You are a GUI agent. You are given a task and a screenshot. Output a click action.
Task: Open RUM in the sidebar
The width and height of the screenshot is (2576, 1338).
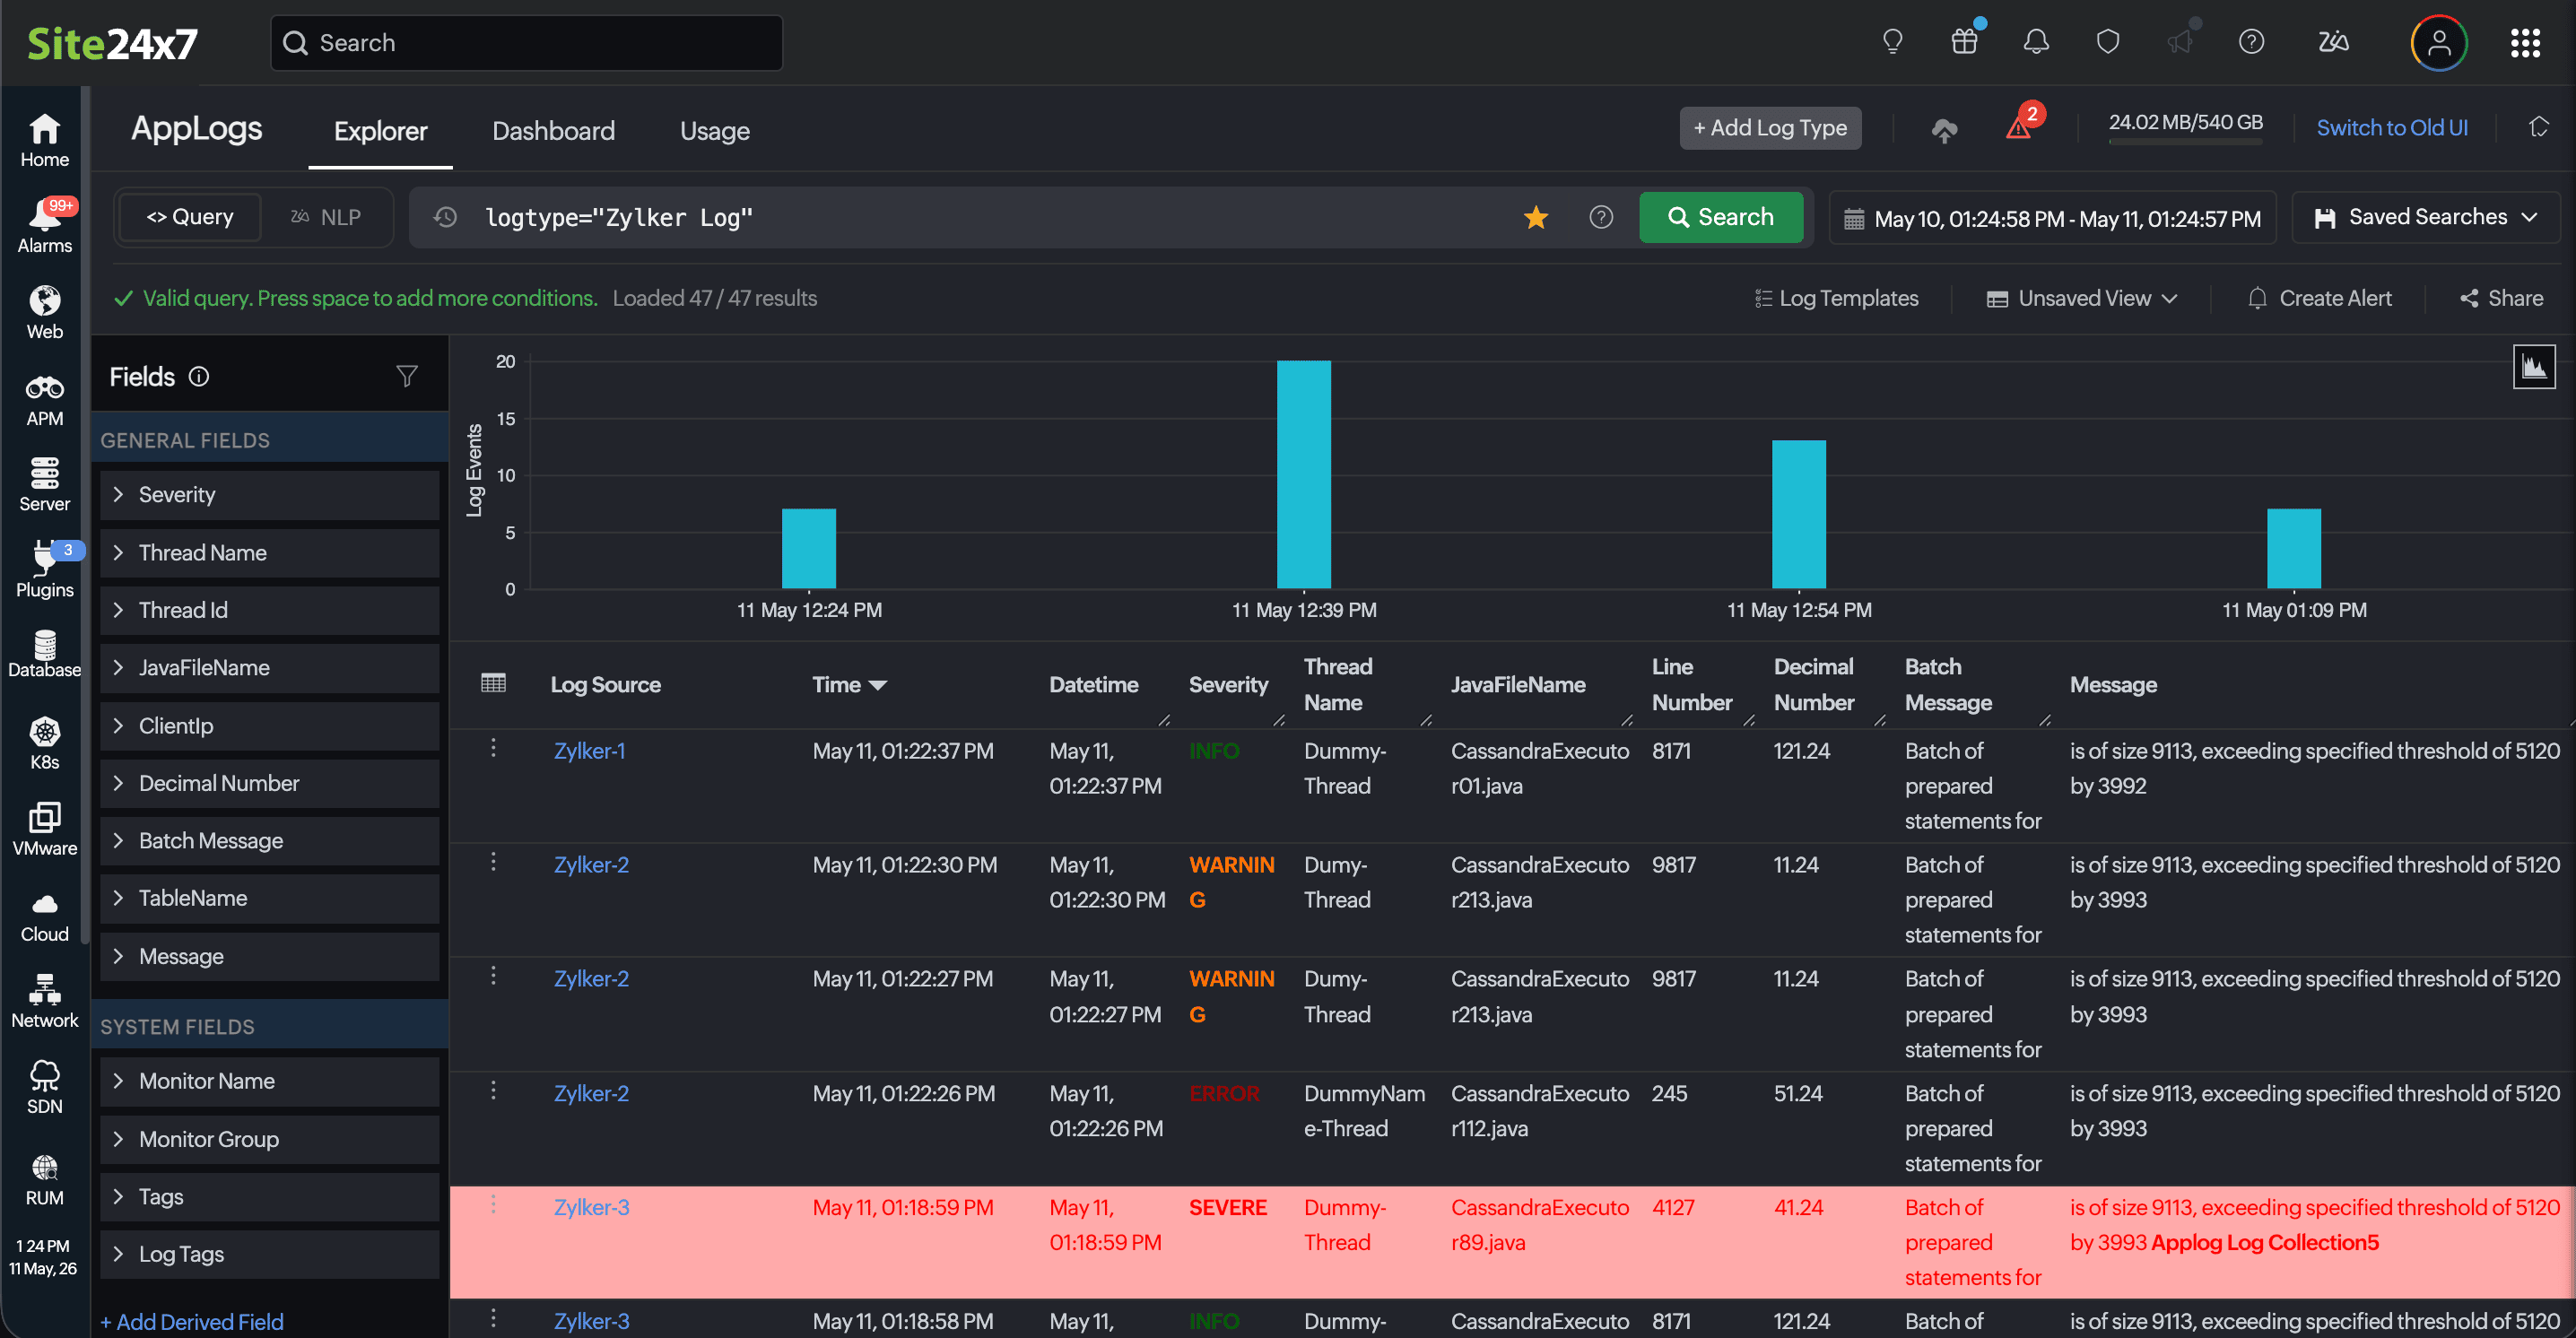pos(44,1179)
